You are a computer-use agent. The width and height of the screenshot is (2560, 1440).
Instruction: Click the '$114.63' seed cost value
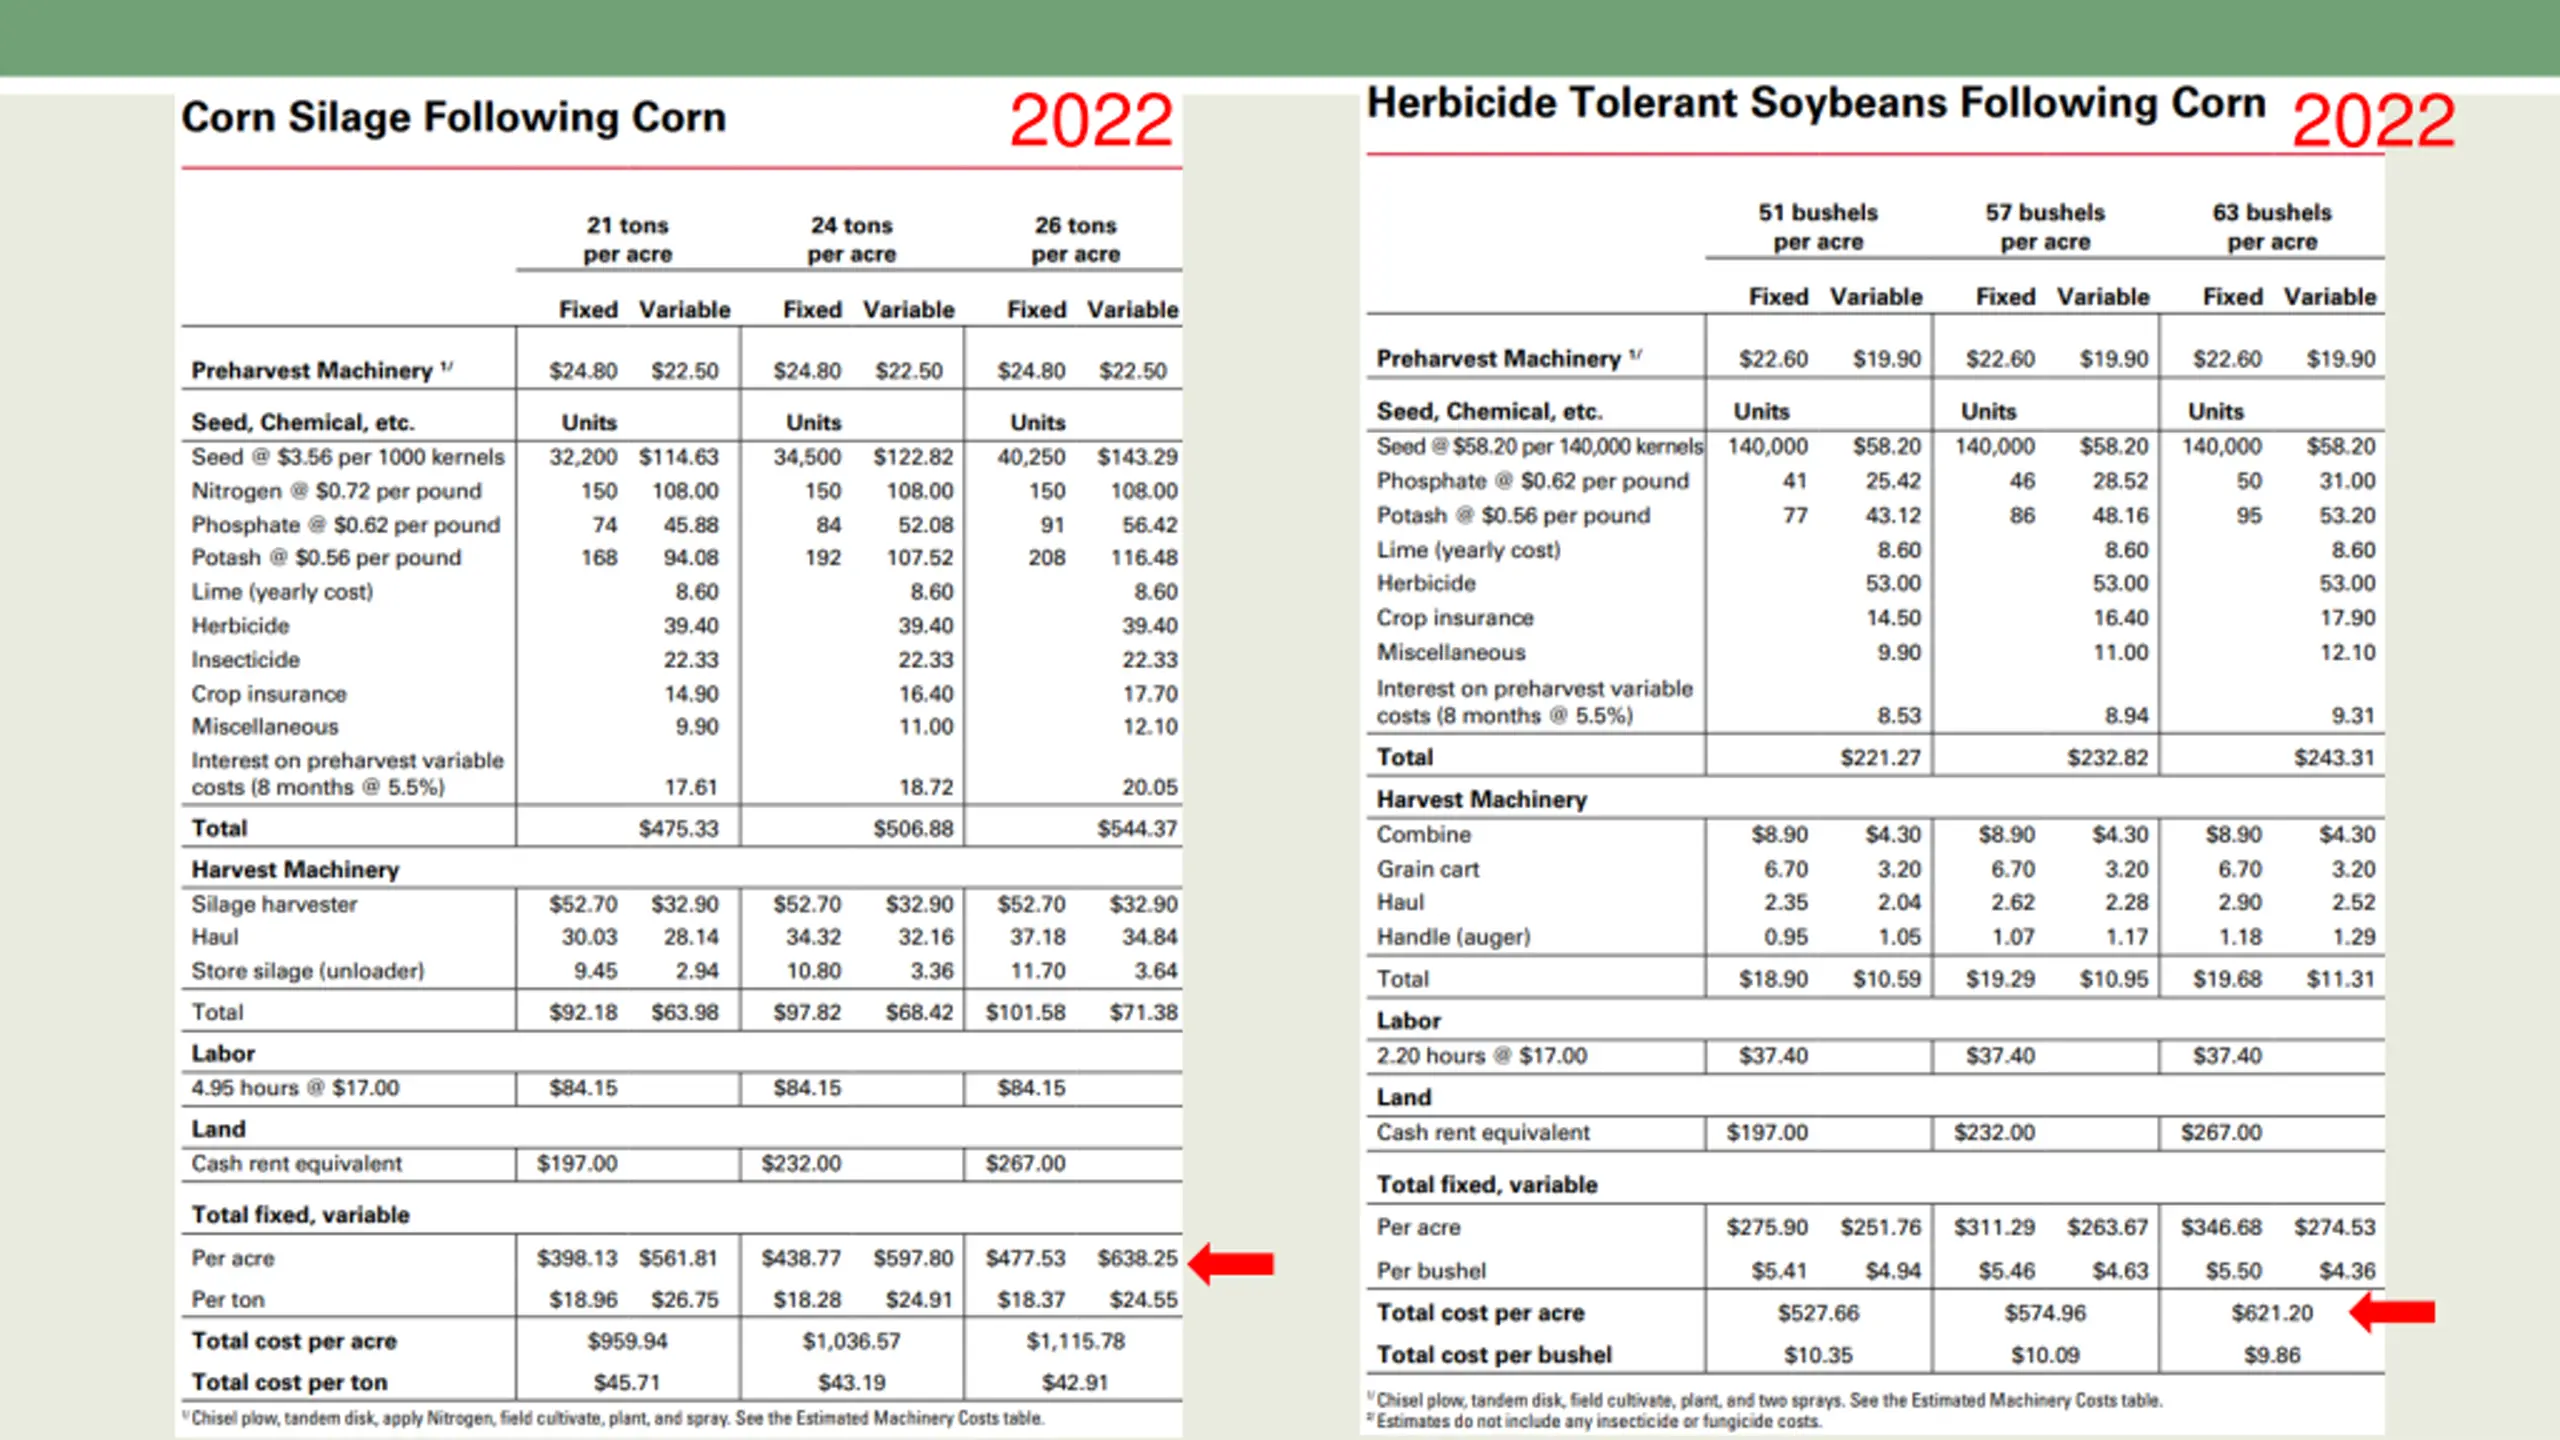click(679, 457)
